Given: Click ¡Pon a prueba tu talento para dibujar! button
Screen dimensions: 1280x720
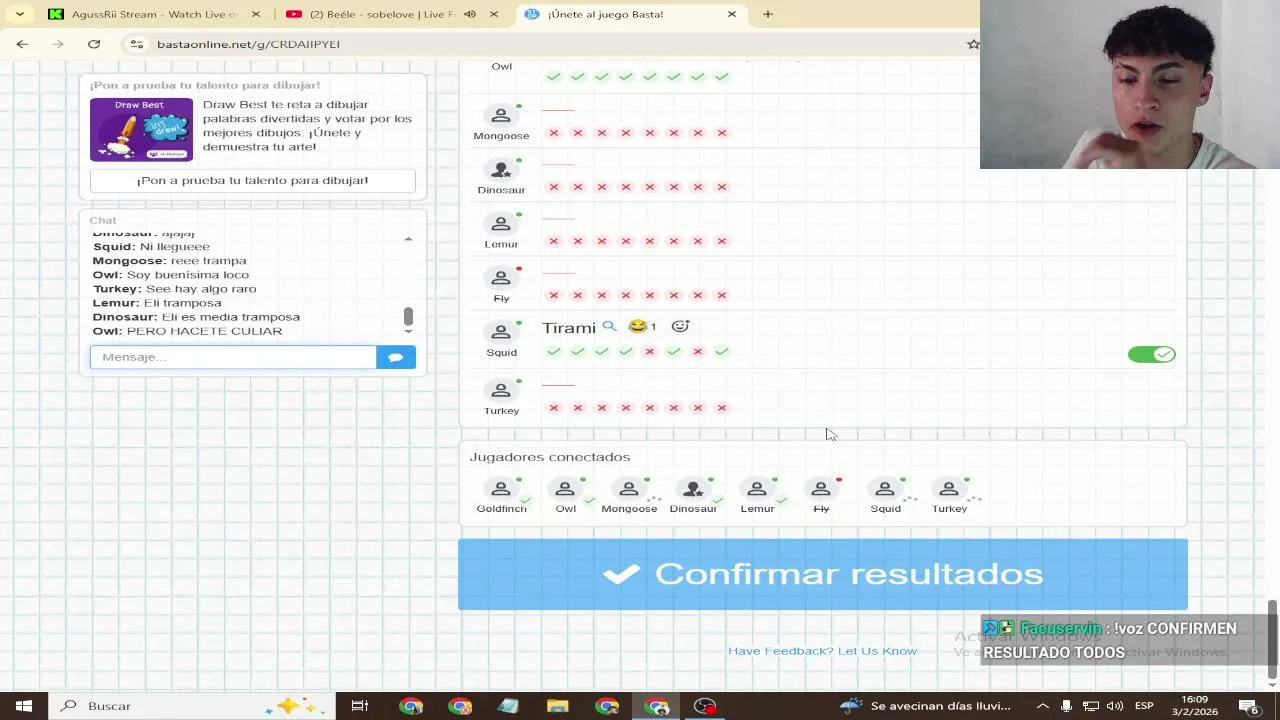Looking at the screenshot, I should pyautogui.click(x=253, y=180).
